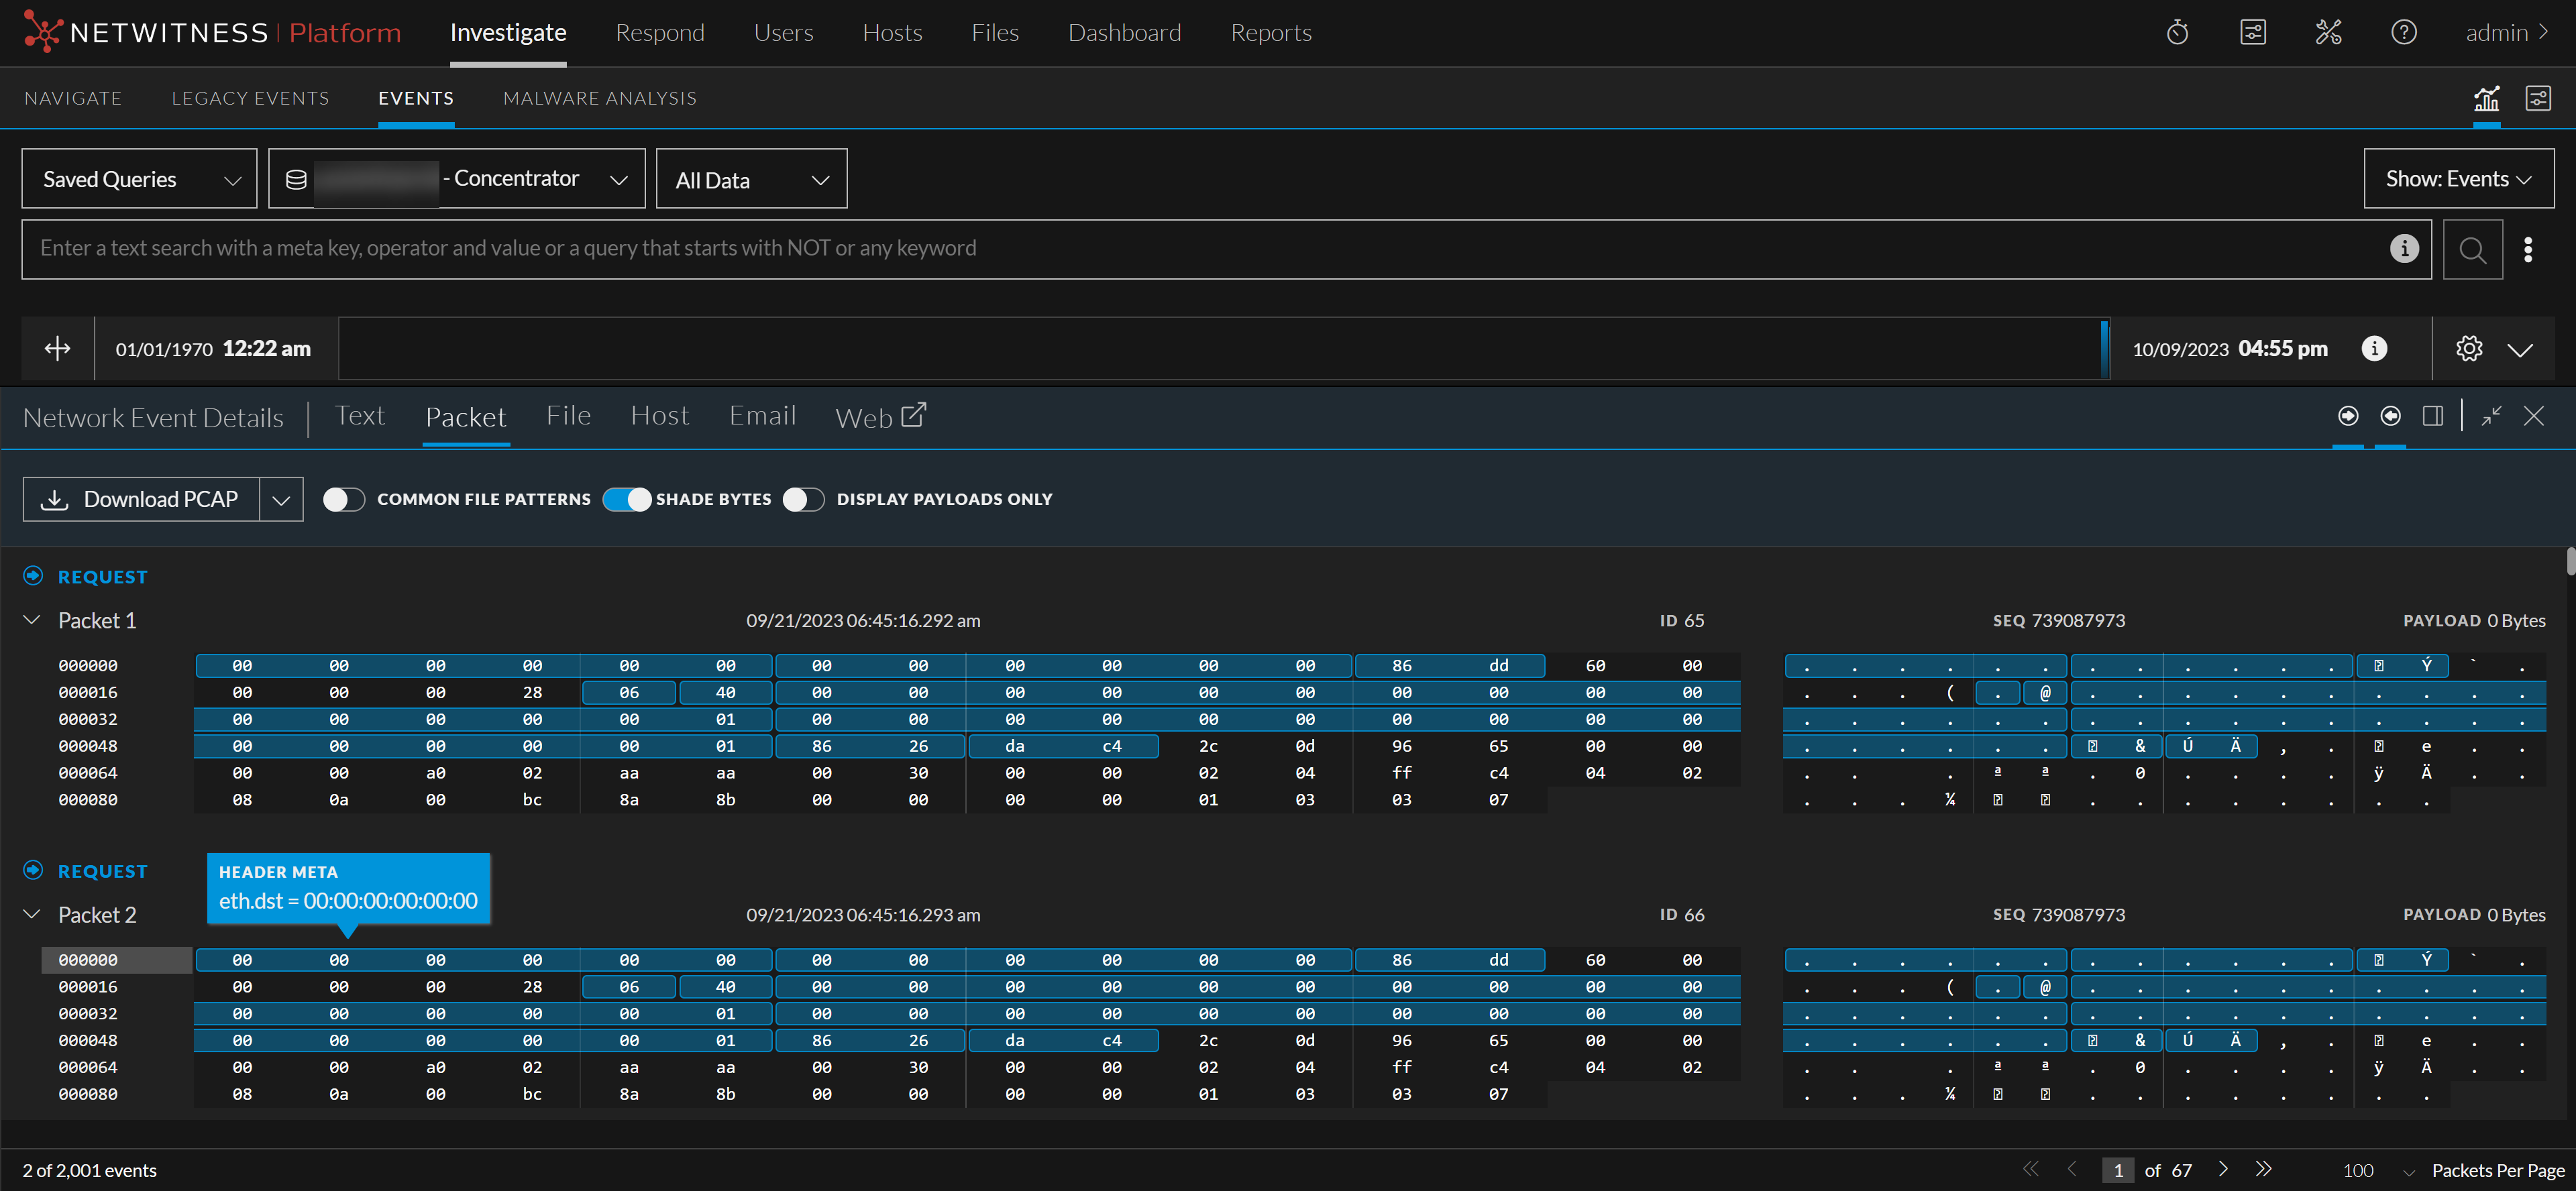This screenshot has height=1191, width=2576.
Task: Collapse Packet 1 chevron
Action: [x=32, y=620]
